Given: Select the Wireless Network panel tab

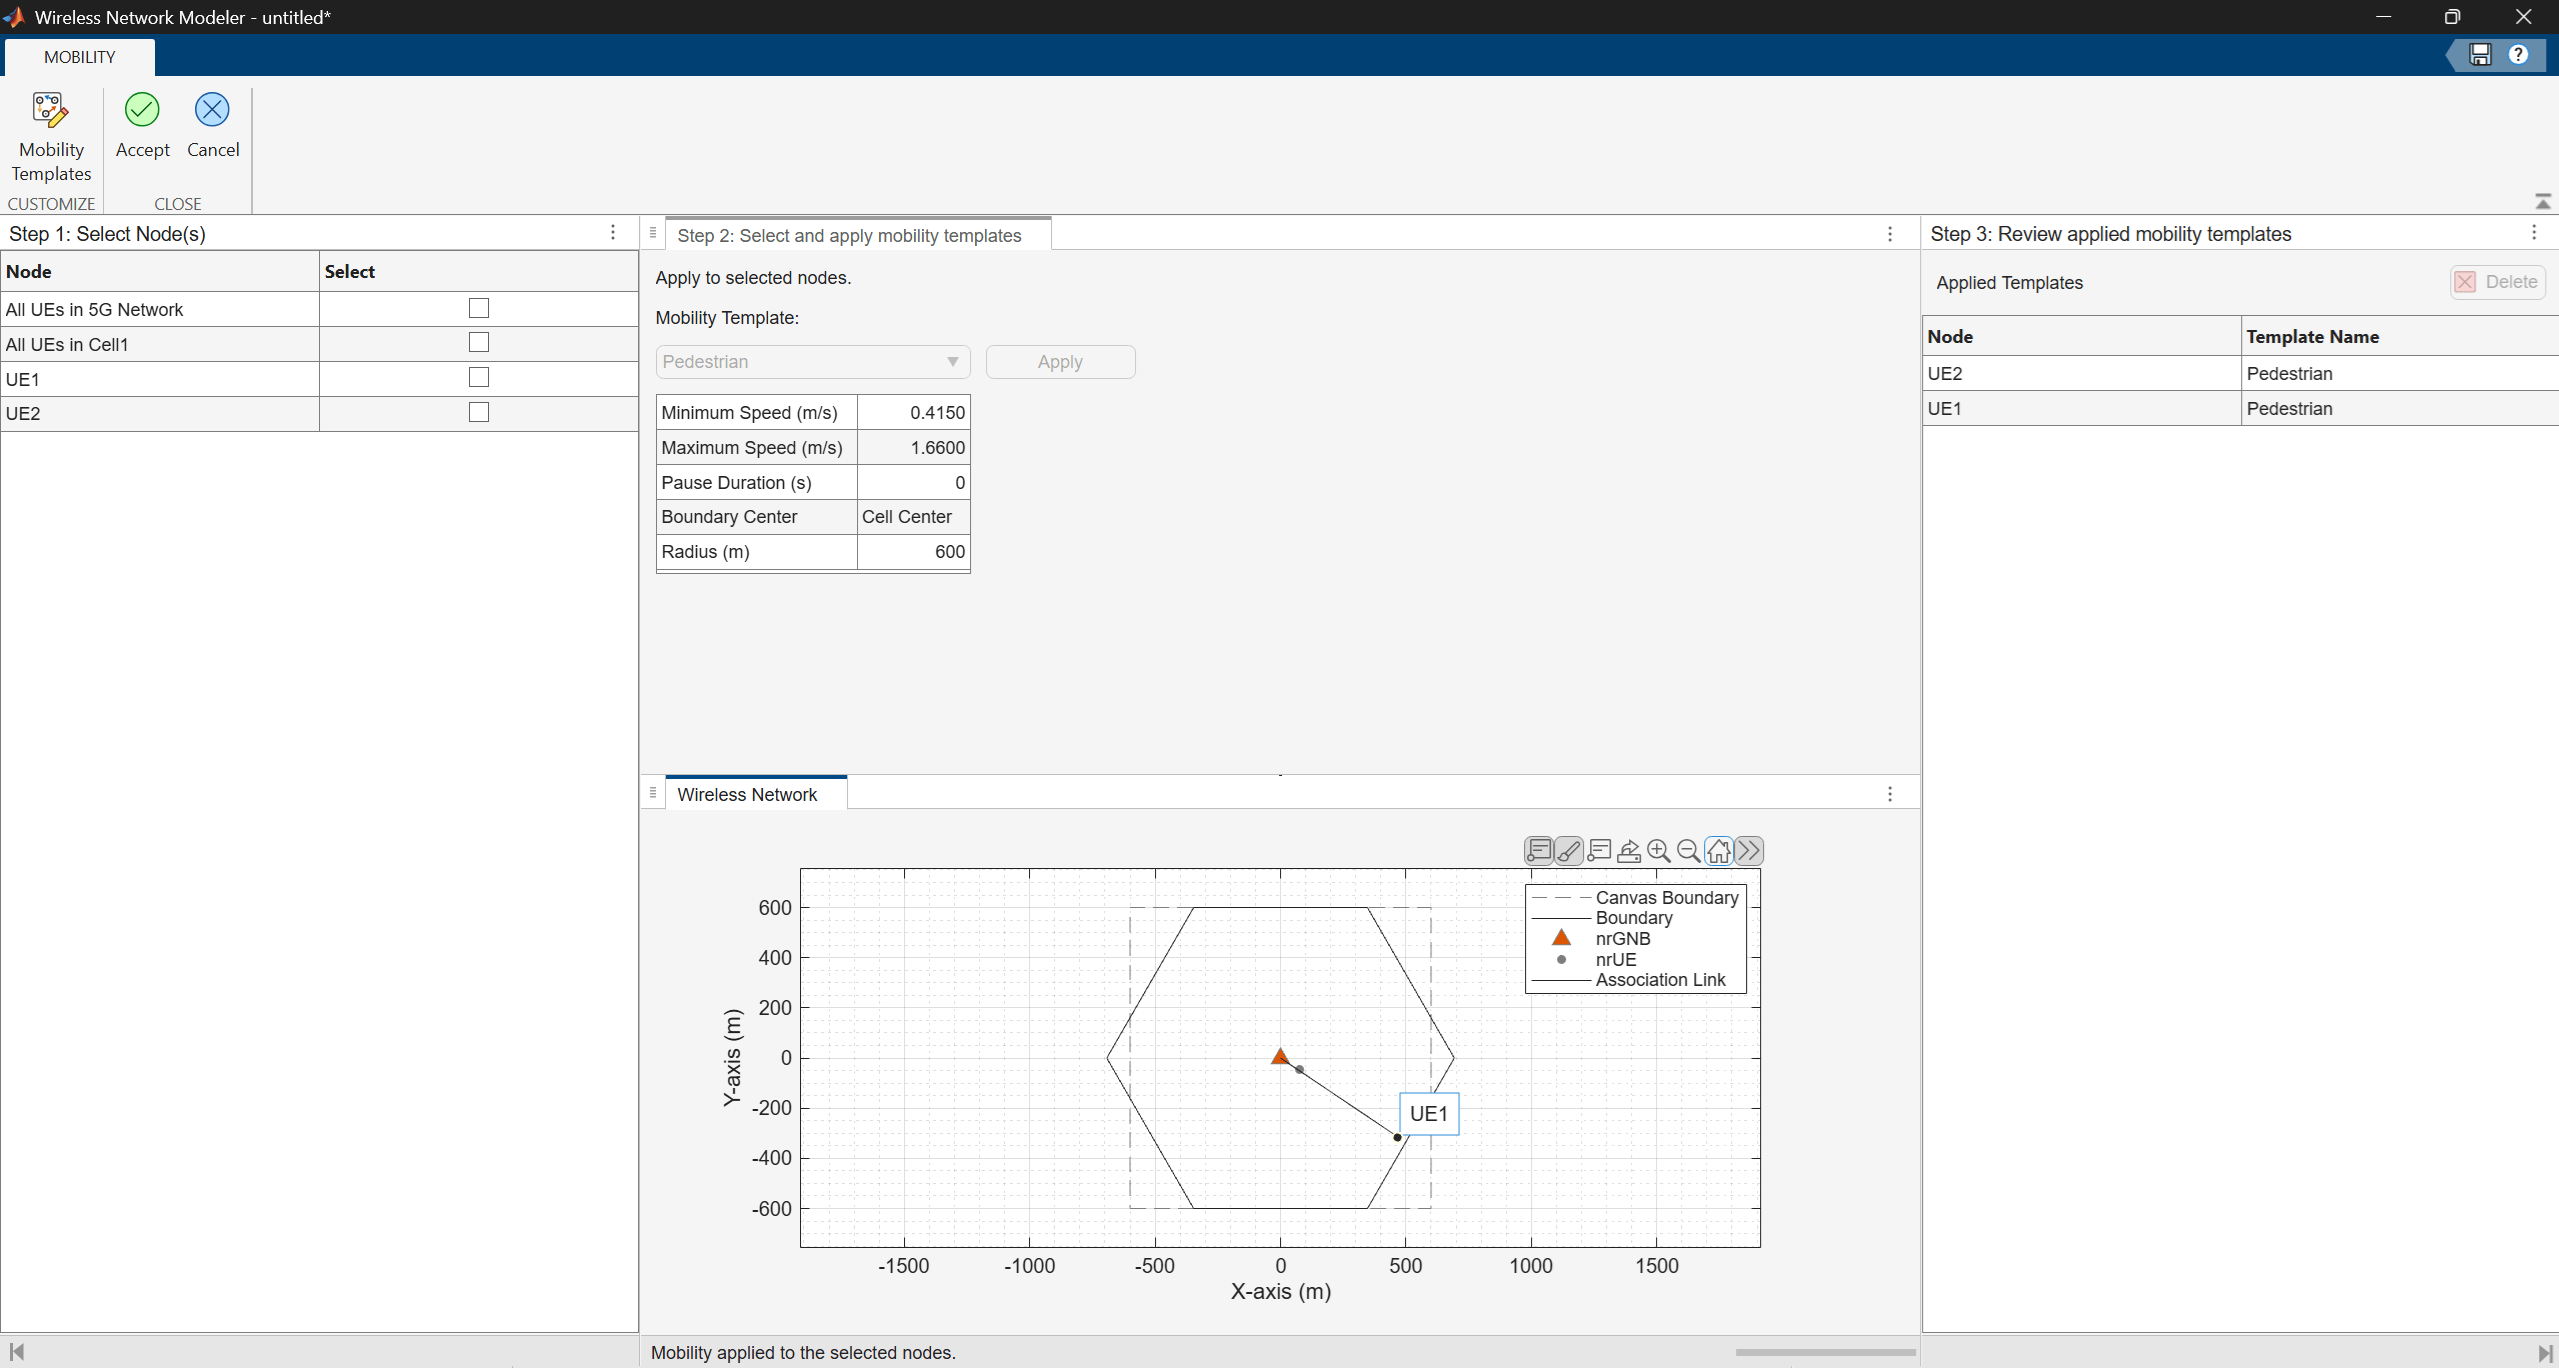Looking at the screenshot, I should 747,794.
